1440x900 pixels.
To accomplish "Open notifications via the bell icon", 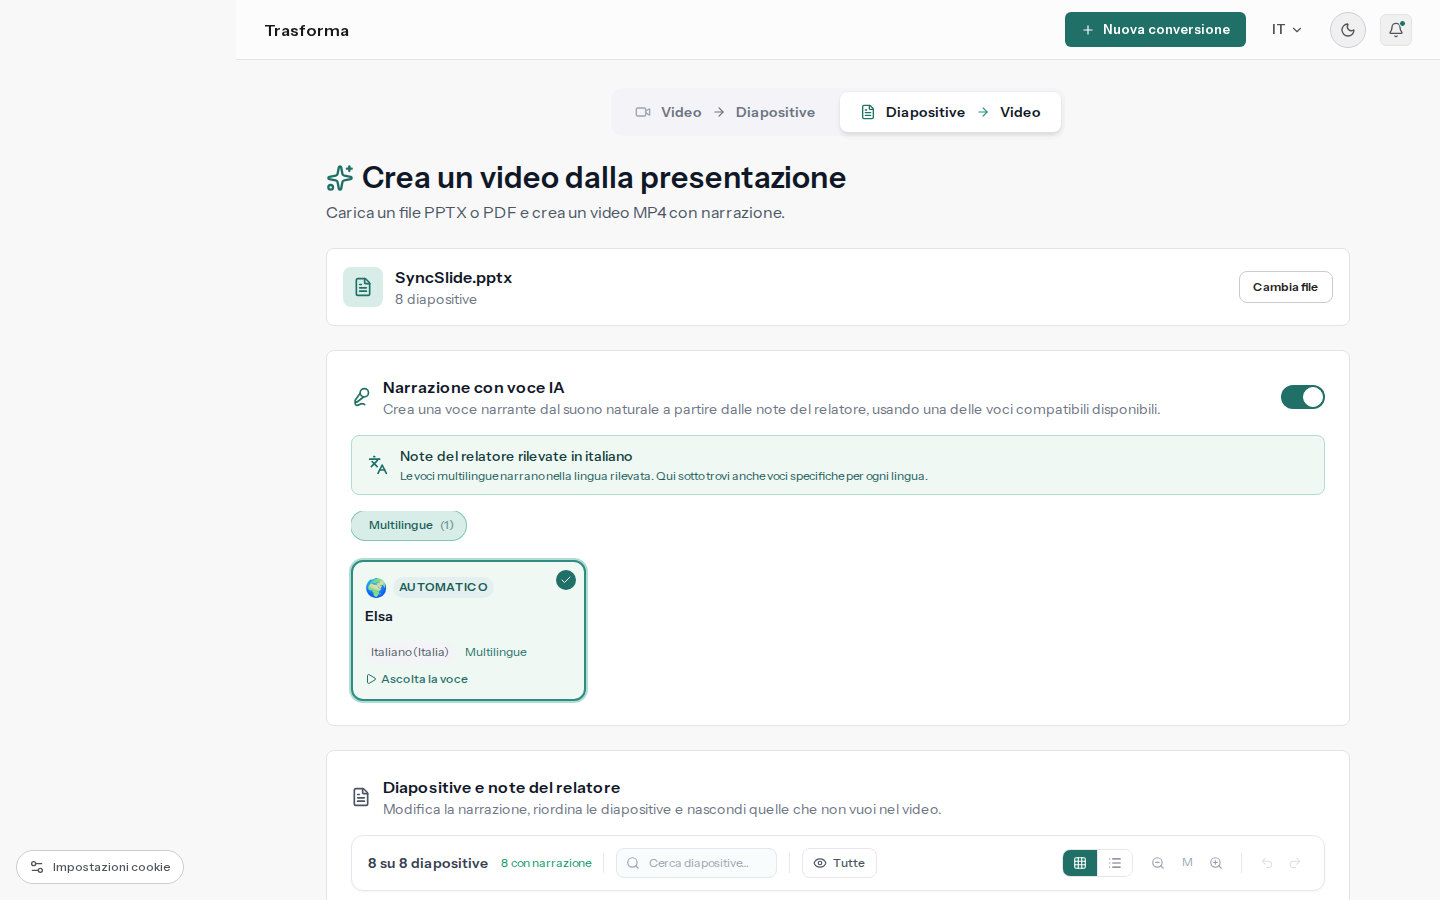I will pyautogui.click(x=1396, y=30).
